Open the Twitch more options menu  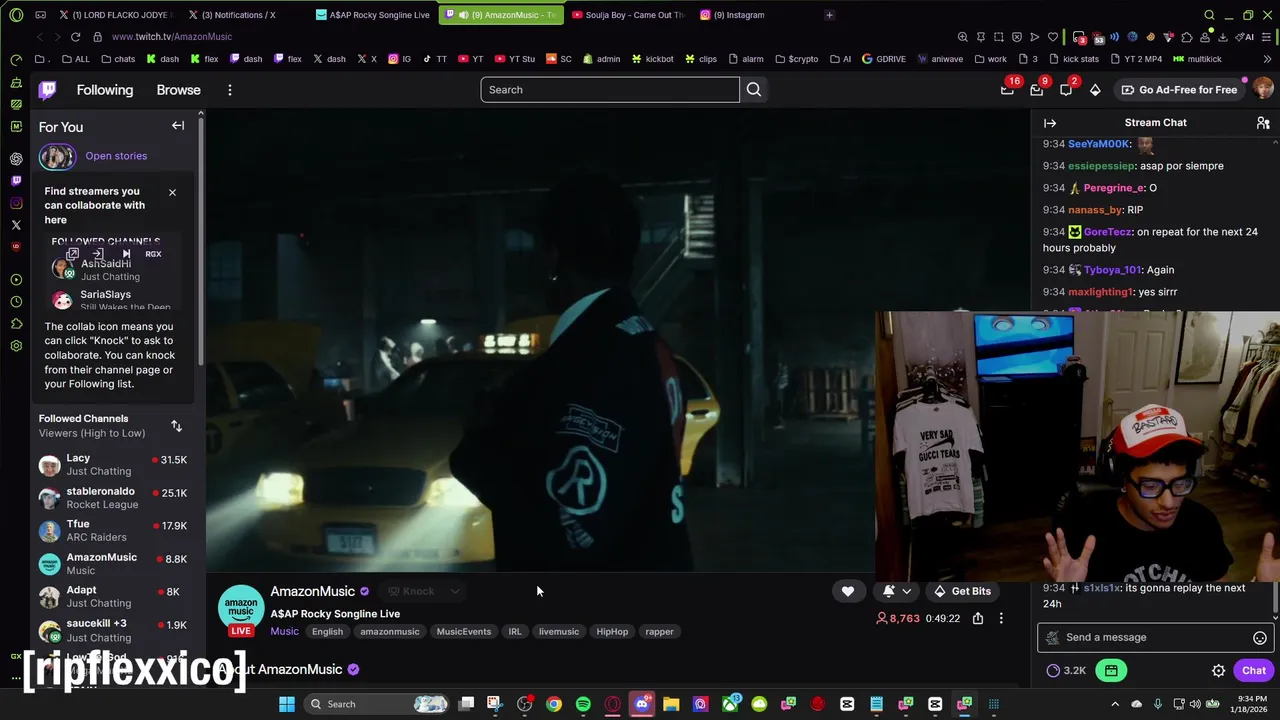229,90
